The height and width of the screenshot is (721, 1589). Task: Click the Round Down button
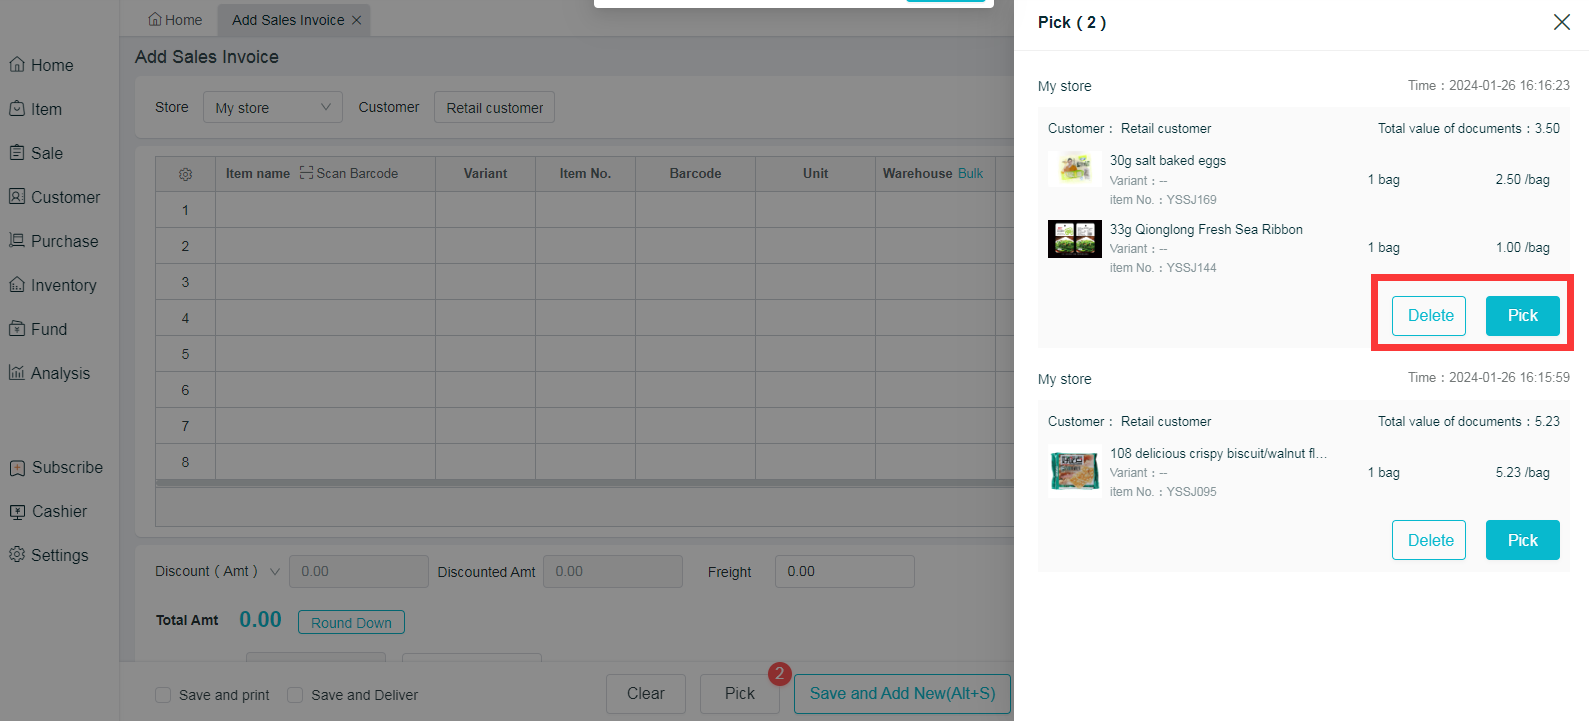[351, 622]
